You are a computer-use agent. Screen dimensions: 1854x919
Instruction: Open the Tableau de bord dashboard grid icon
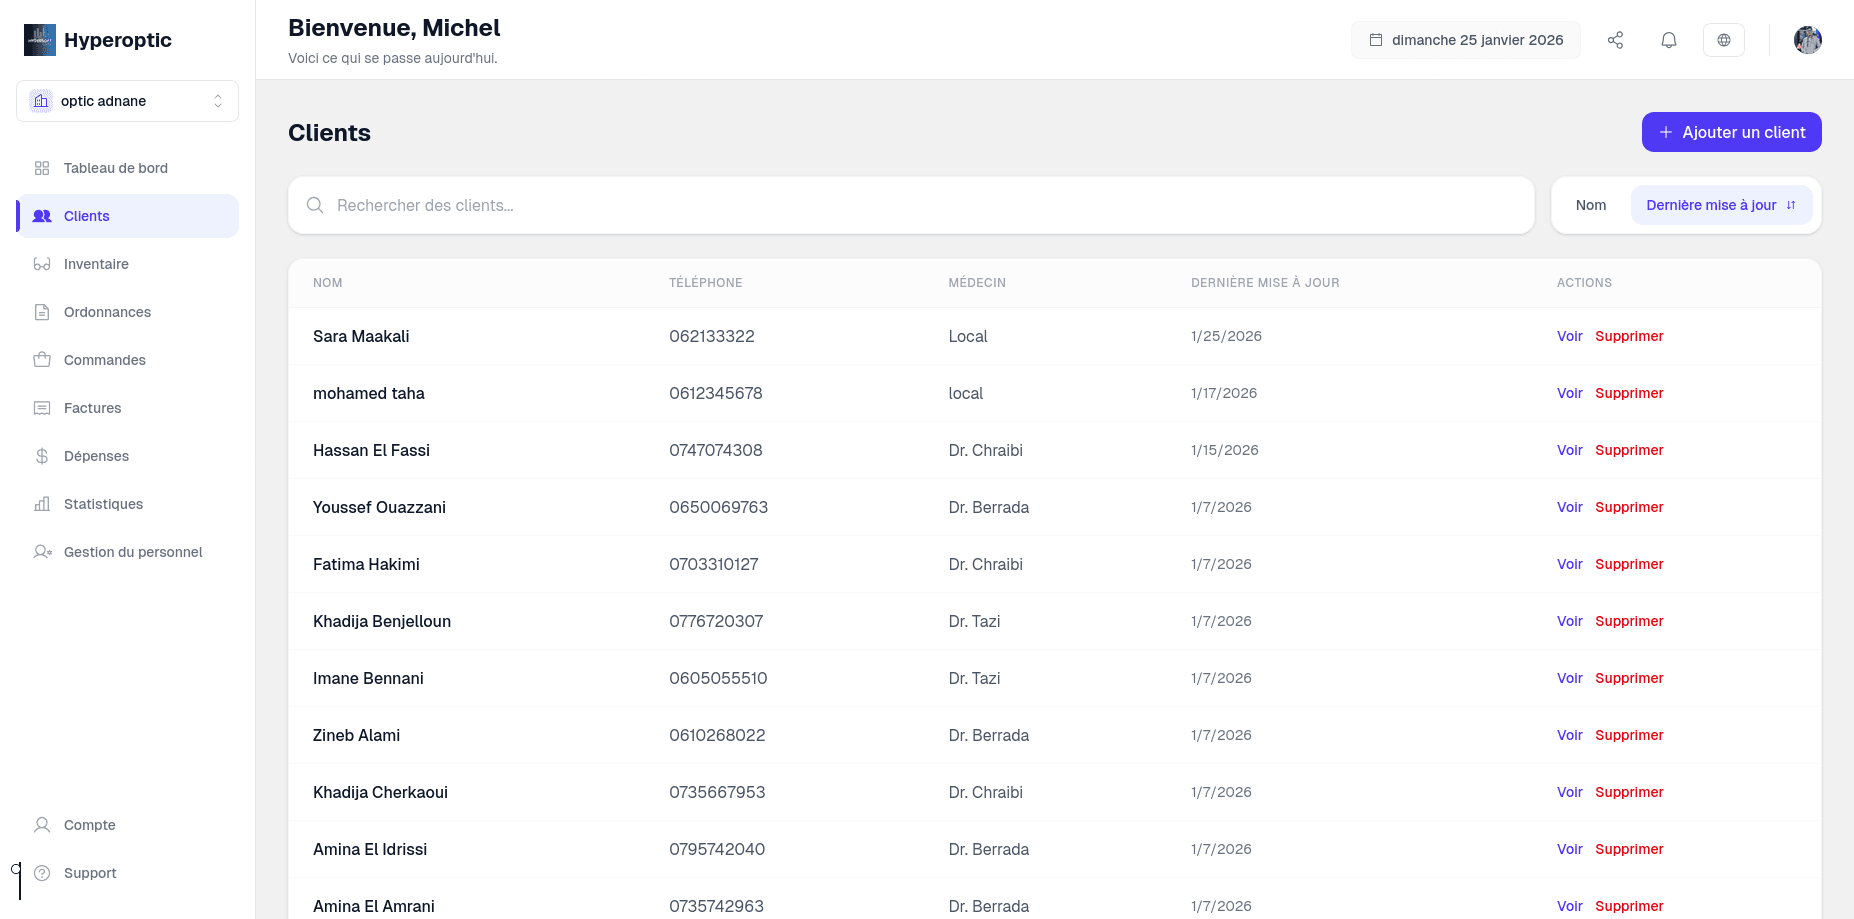coord(42,168)
